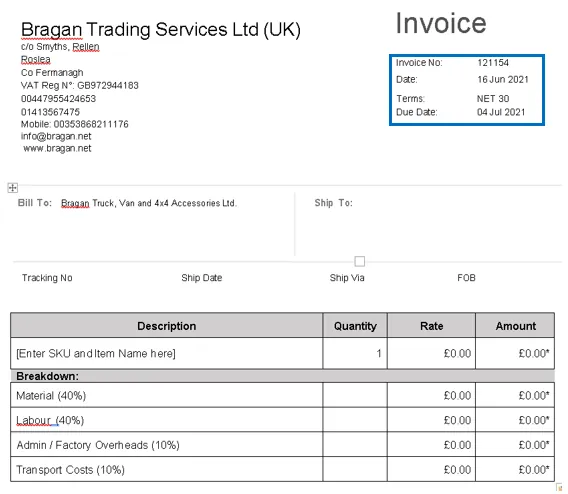Click the Rate cell for Material (40%)
568x494 pixels.
(x=431, y=395)
